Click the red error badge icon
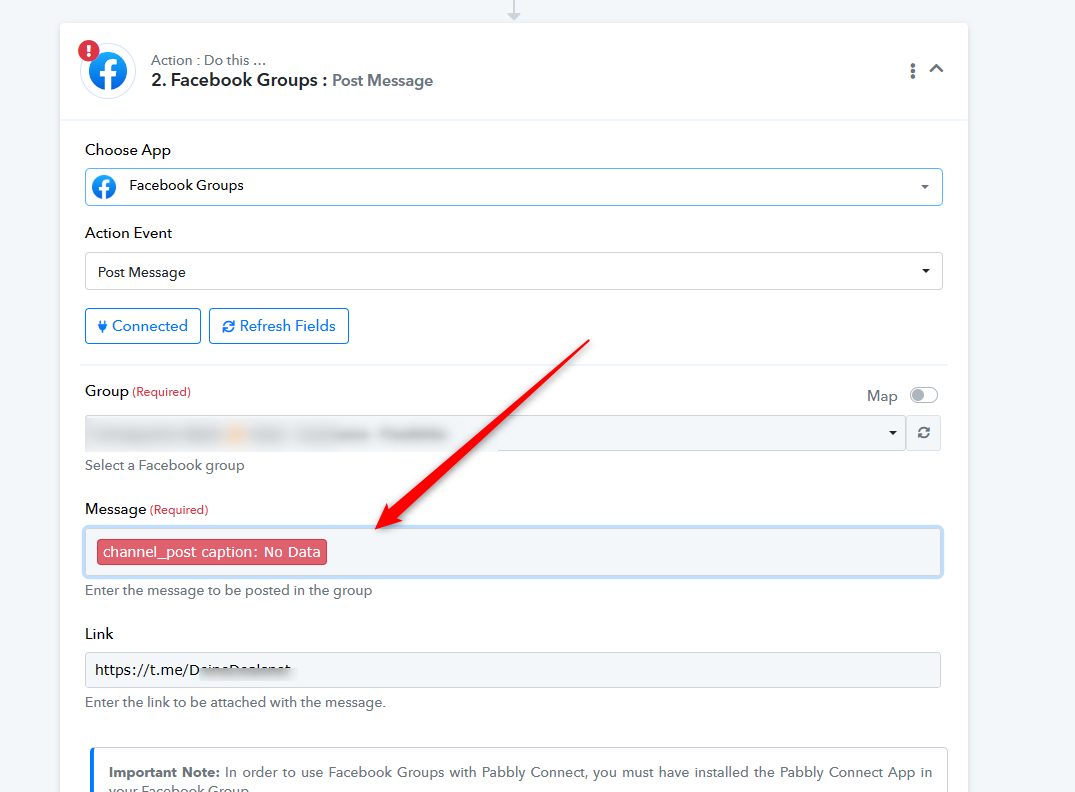Image resolution: width=1075 pixels, height=792 pixels. [x=88, y=50]
